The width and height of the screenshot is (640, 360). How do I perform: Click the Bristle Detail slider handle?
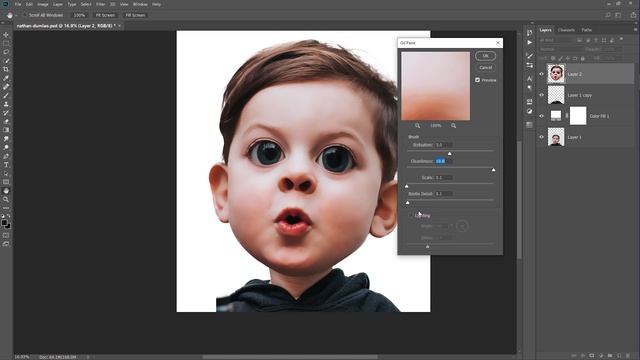[408, 202]
